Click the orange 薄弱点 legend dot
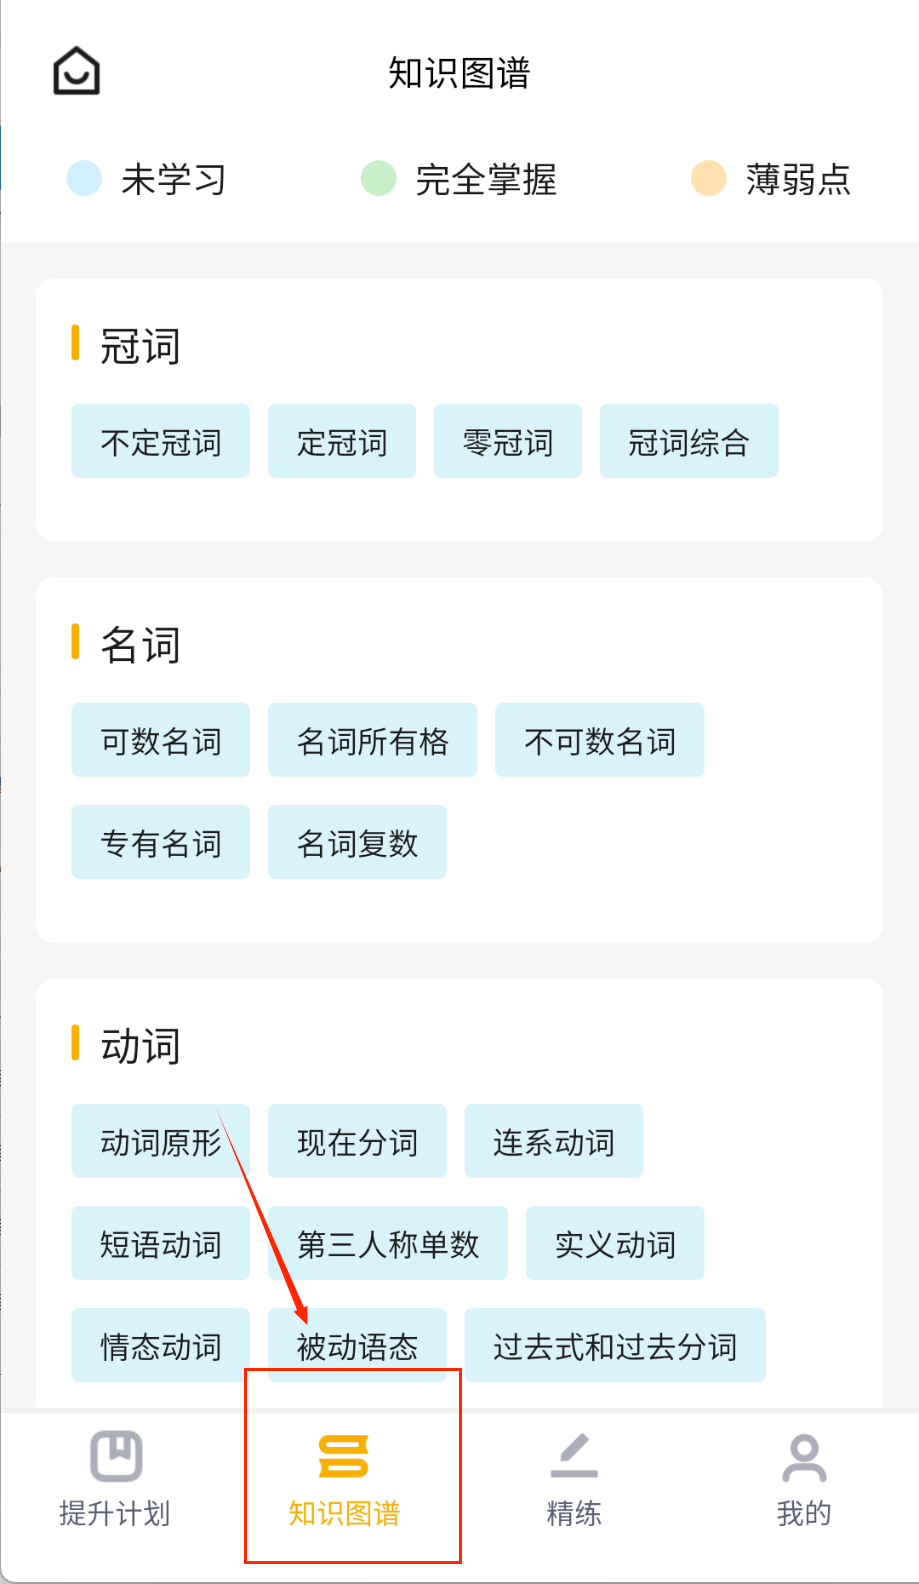This screenshot has height=1584, width=919. [x=708, y=178]
